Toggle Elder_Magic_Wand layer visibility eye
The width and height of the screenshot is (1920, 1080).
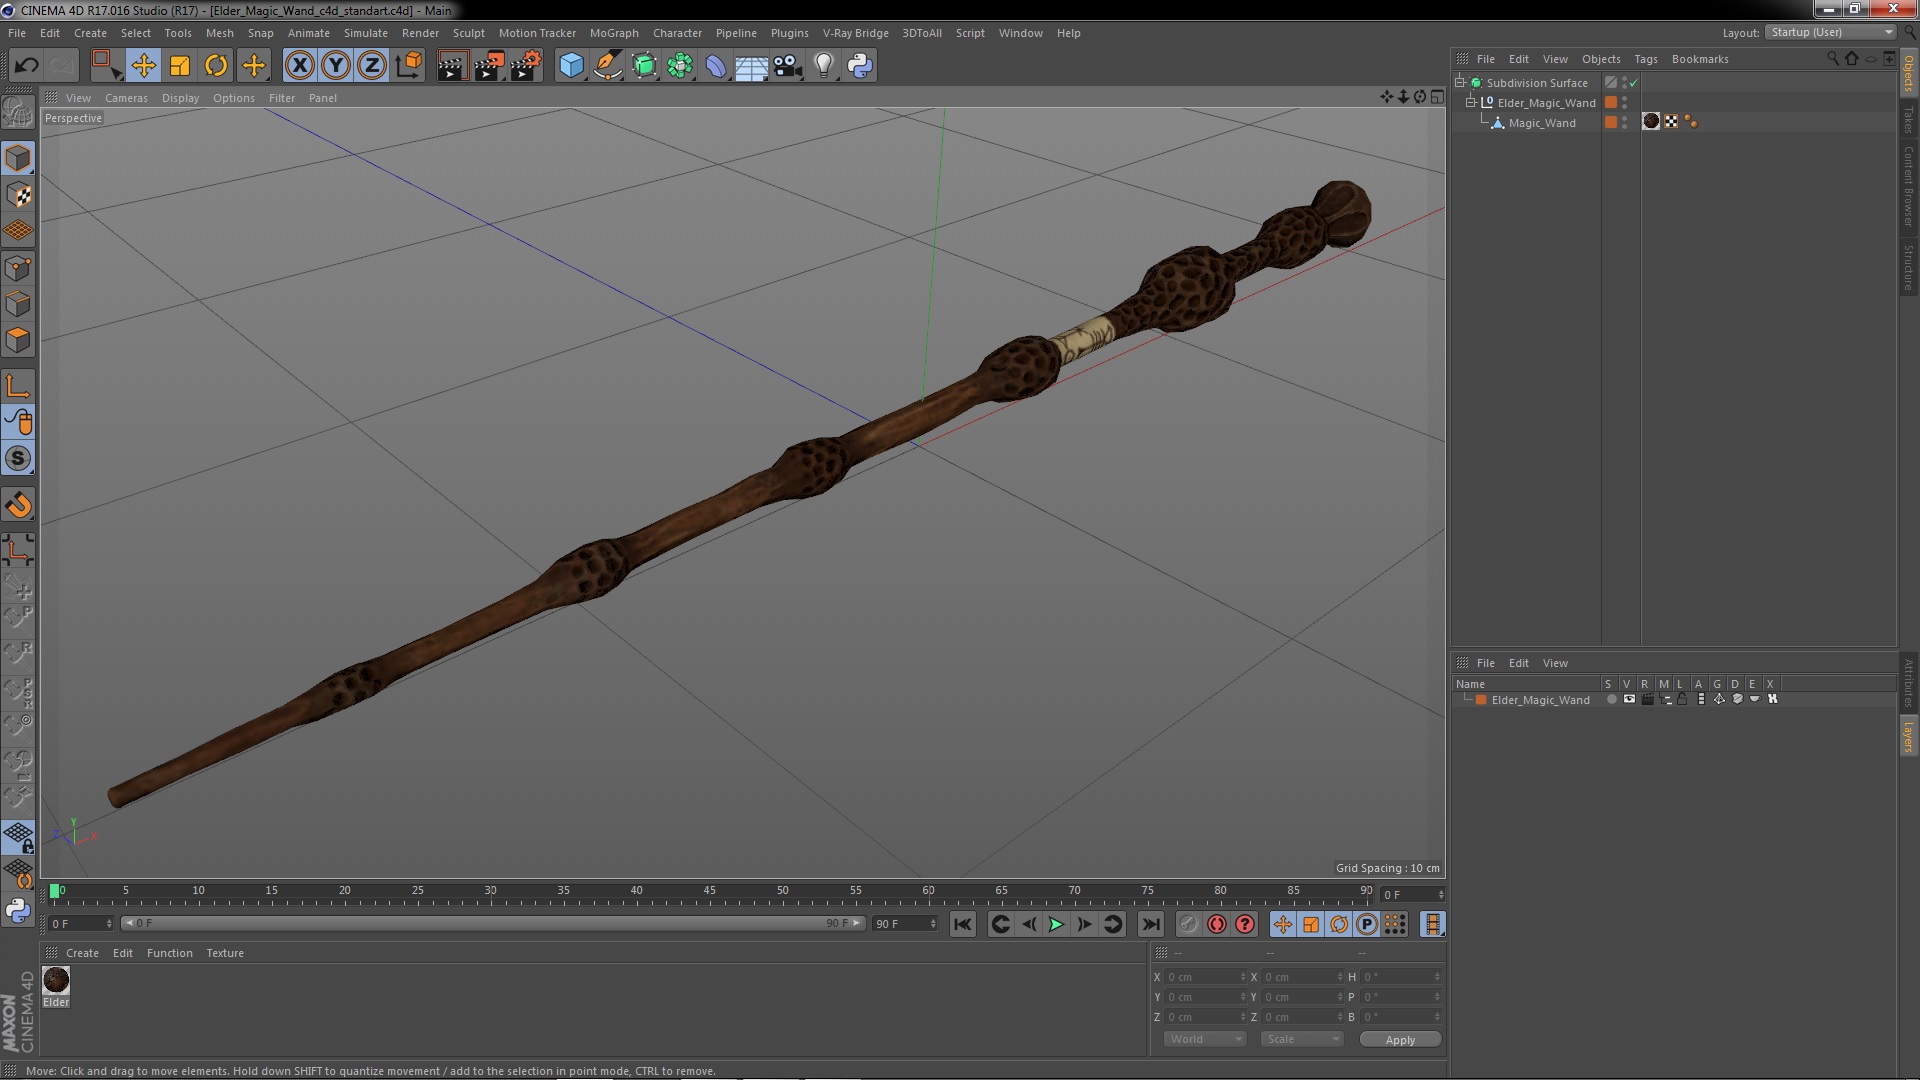(1629, 699)
